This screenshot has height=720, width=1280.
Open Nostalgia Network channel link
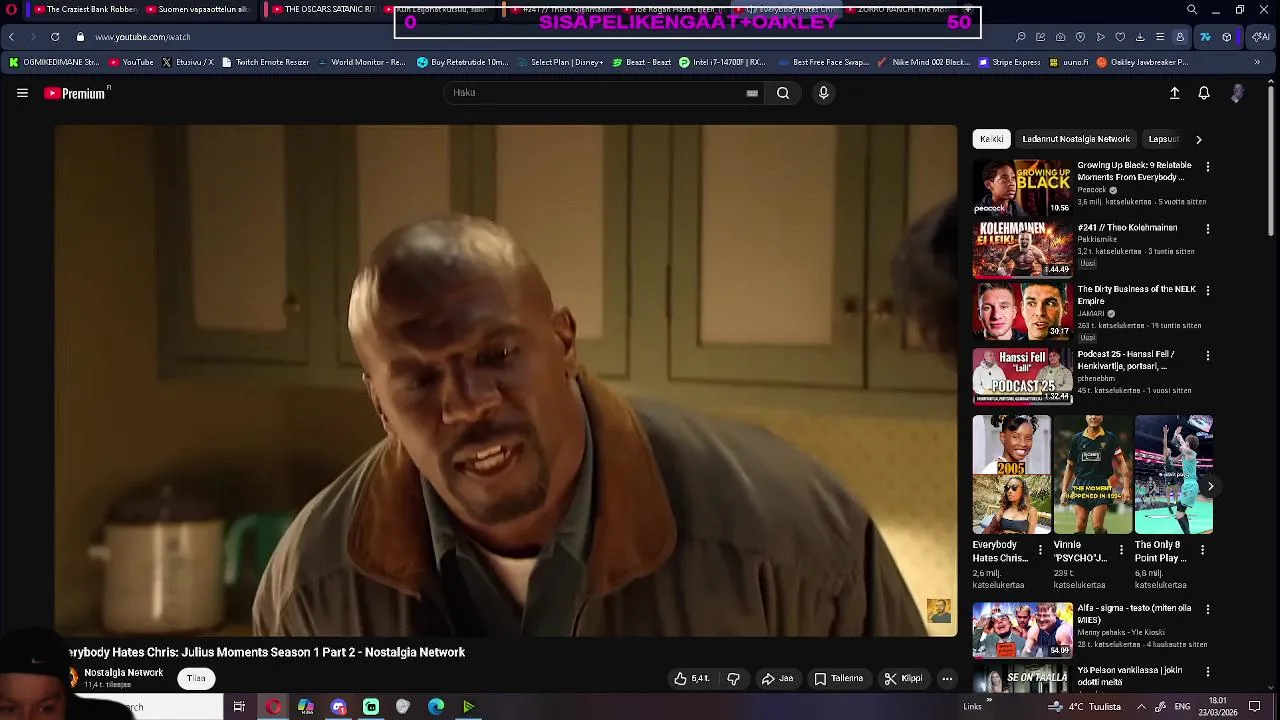123,673
